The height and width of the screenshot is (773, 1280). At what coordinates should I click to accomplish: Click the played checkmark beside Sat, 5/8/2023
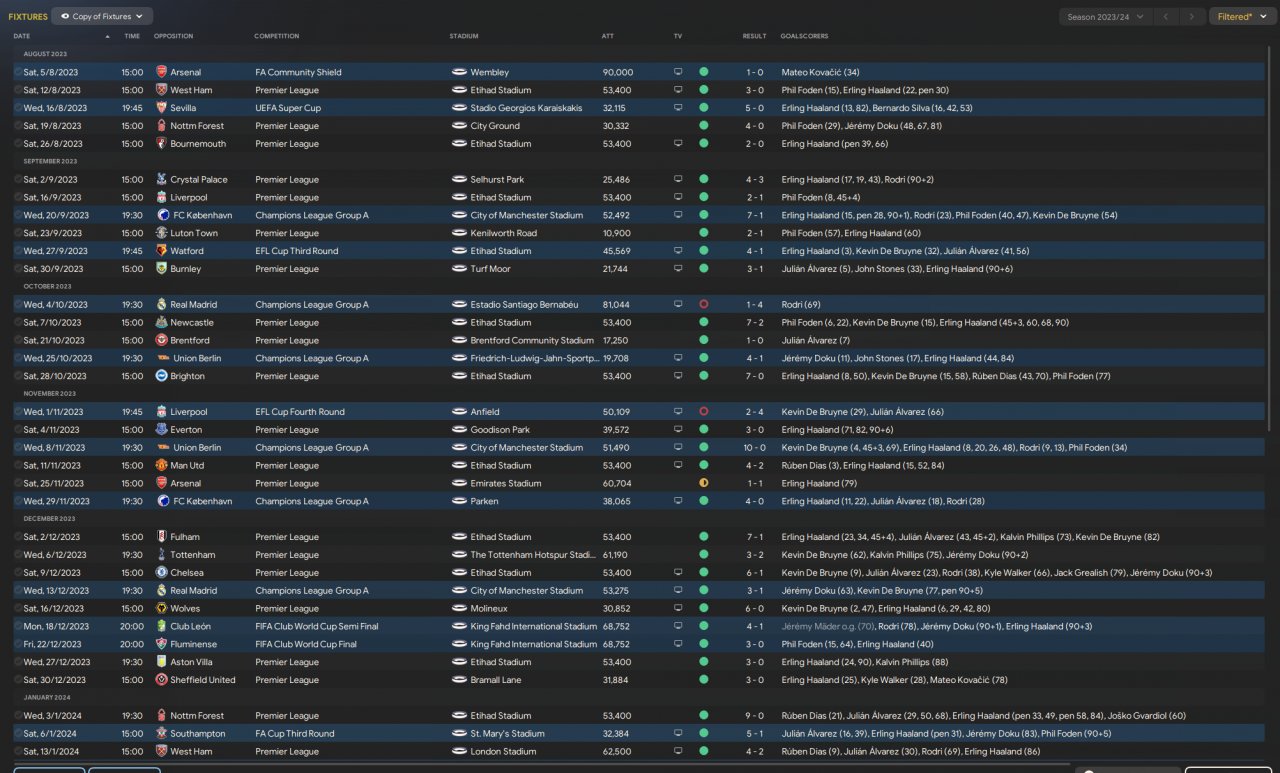pos(18,72)
